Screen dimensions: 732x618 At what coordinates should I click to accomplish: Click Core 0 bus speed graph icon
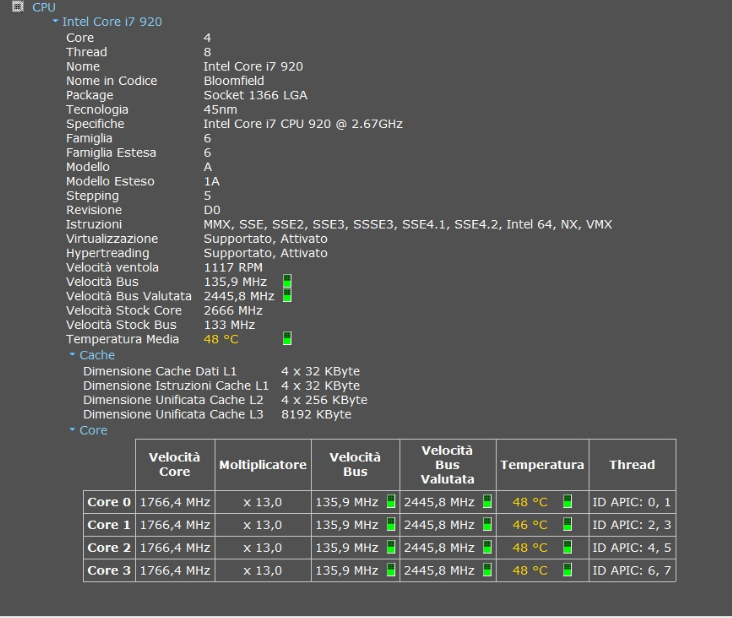click(391, 502)
